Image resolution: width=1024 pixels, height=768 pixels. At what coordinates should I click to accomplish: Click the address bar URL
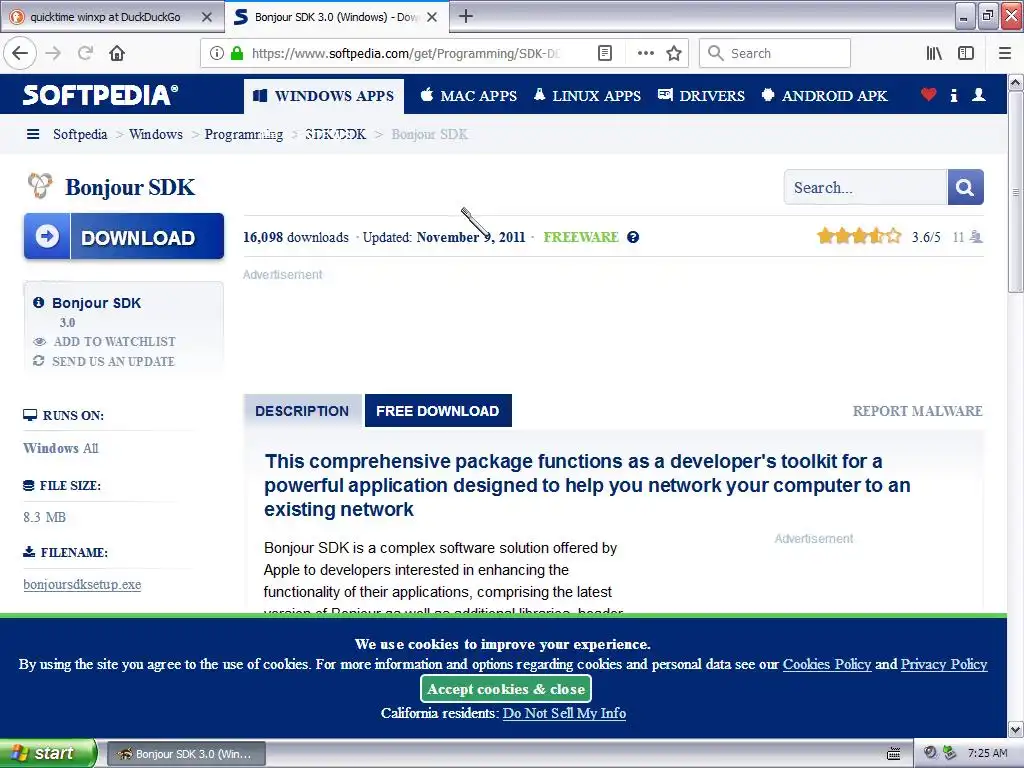point(405,54)
